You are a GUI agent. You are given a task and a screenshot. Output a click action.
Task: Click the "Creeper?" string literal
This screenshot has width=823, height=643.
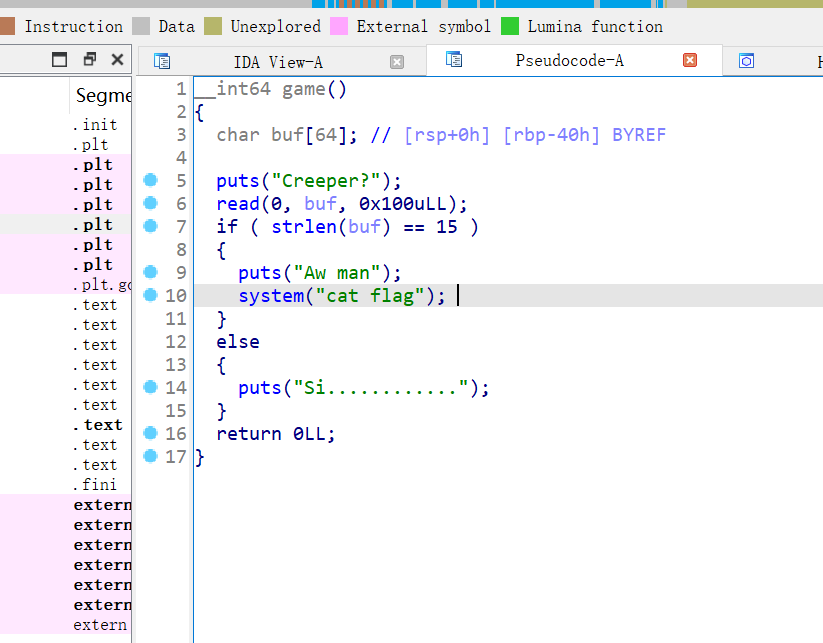(325, 181)
